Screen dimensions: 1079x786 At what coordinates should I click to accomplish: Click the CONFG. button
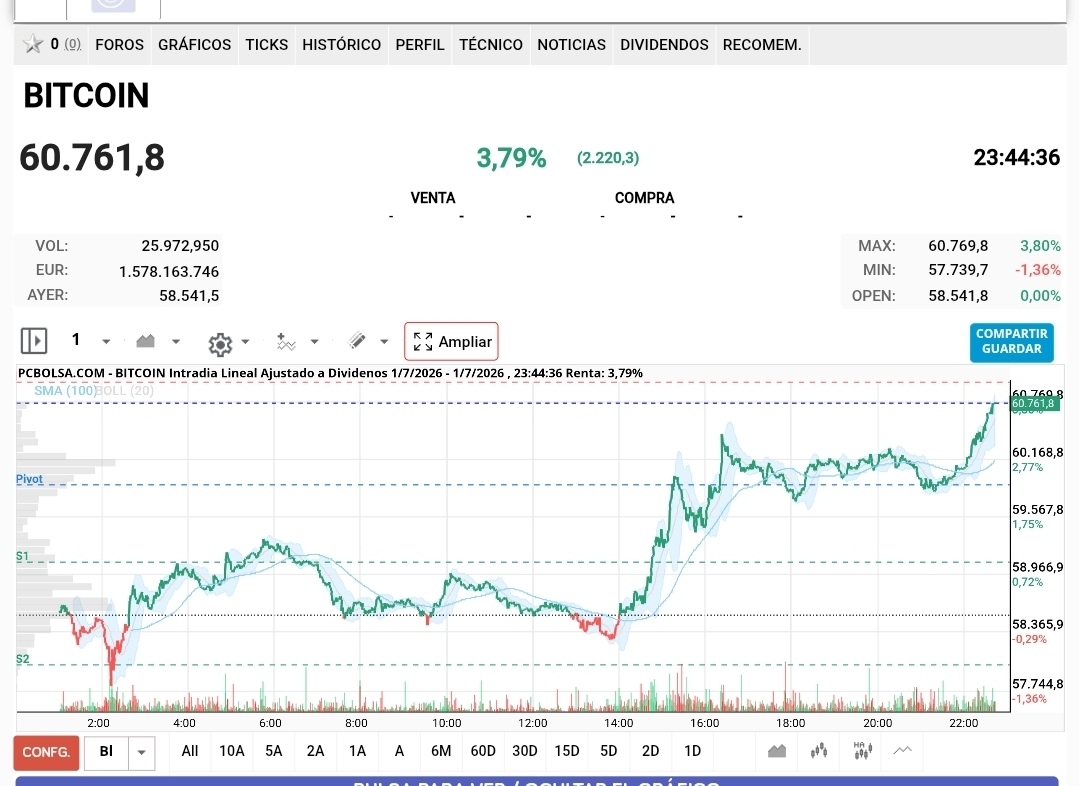pyautogui.click(x=46, y=752)
